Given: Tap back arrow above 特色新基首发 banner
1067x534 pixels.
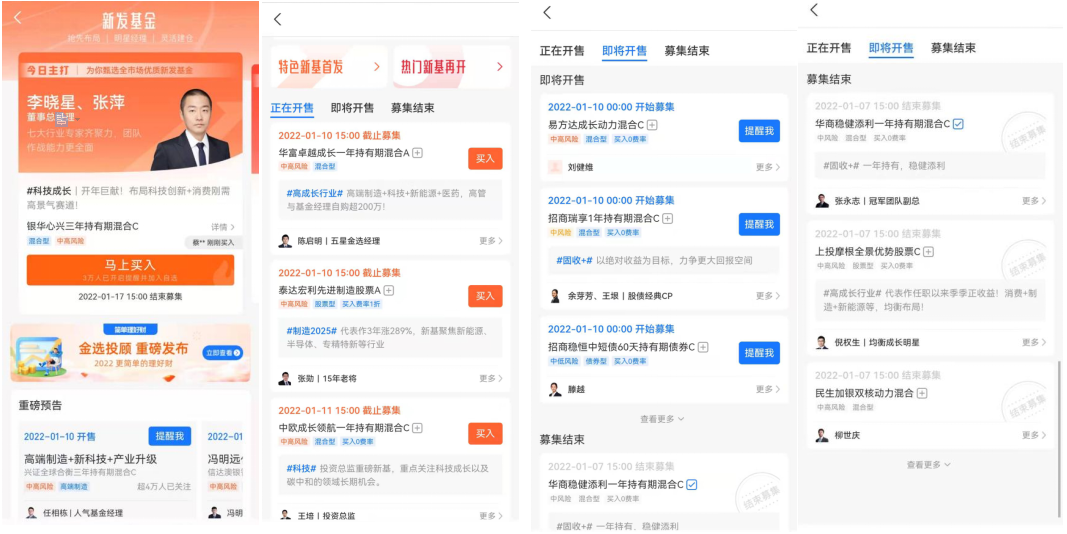Looking at the screenshot, I should point(277,19).
